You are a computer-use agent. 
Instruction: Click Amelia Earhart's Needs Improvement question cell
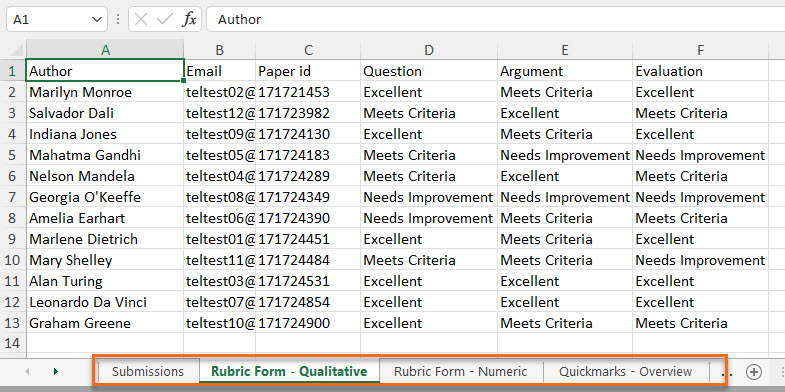click(429, 218)
